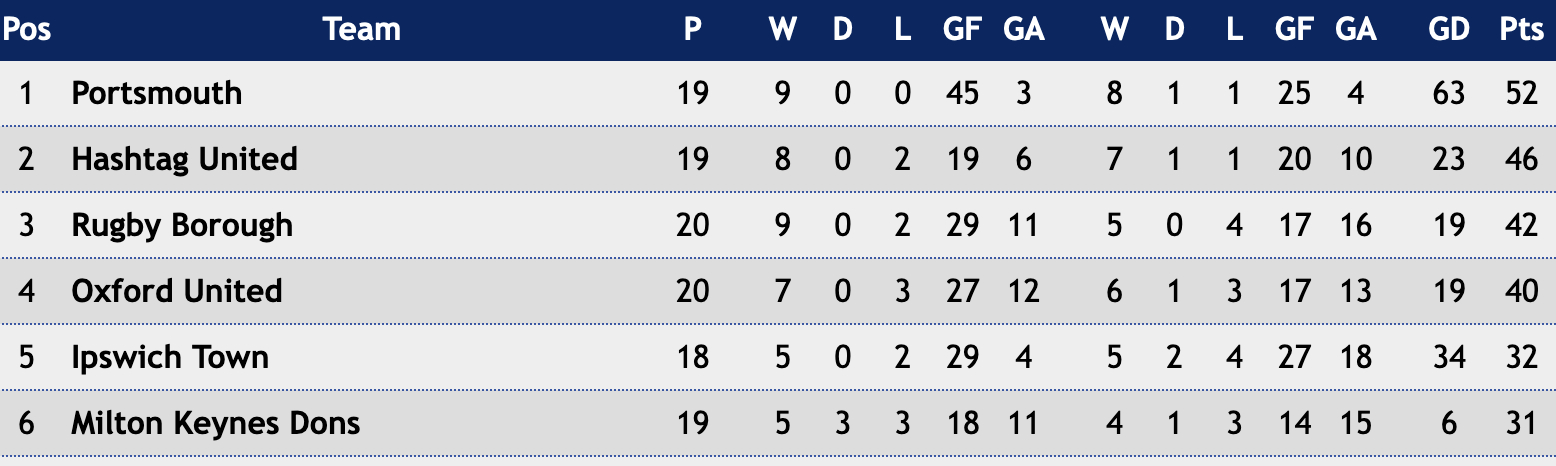Click Oxford United's 40 points value
This screenshot has width=1556, height=466.
click(x=1521, y=291)
